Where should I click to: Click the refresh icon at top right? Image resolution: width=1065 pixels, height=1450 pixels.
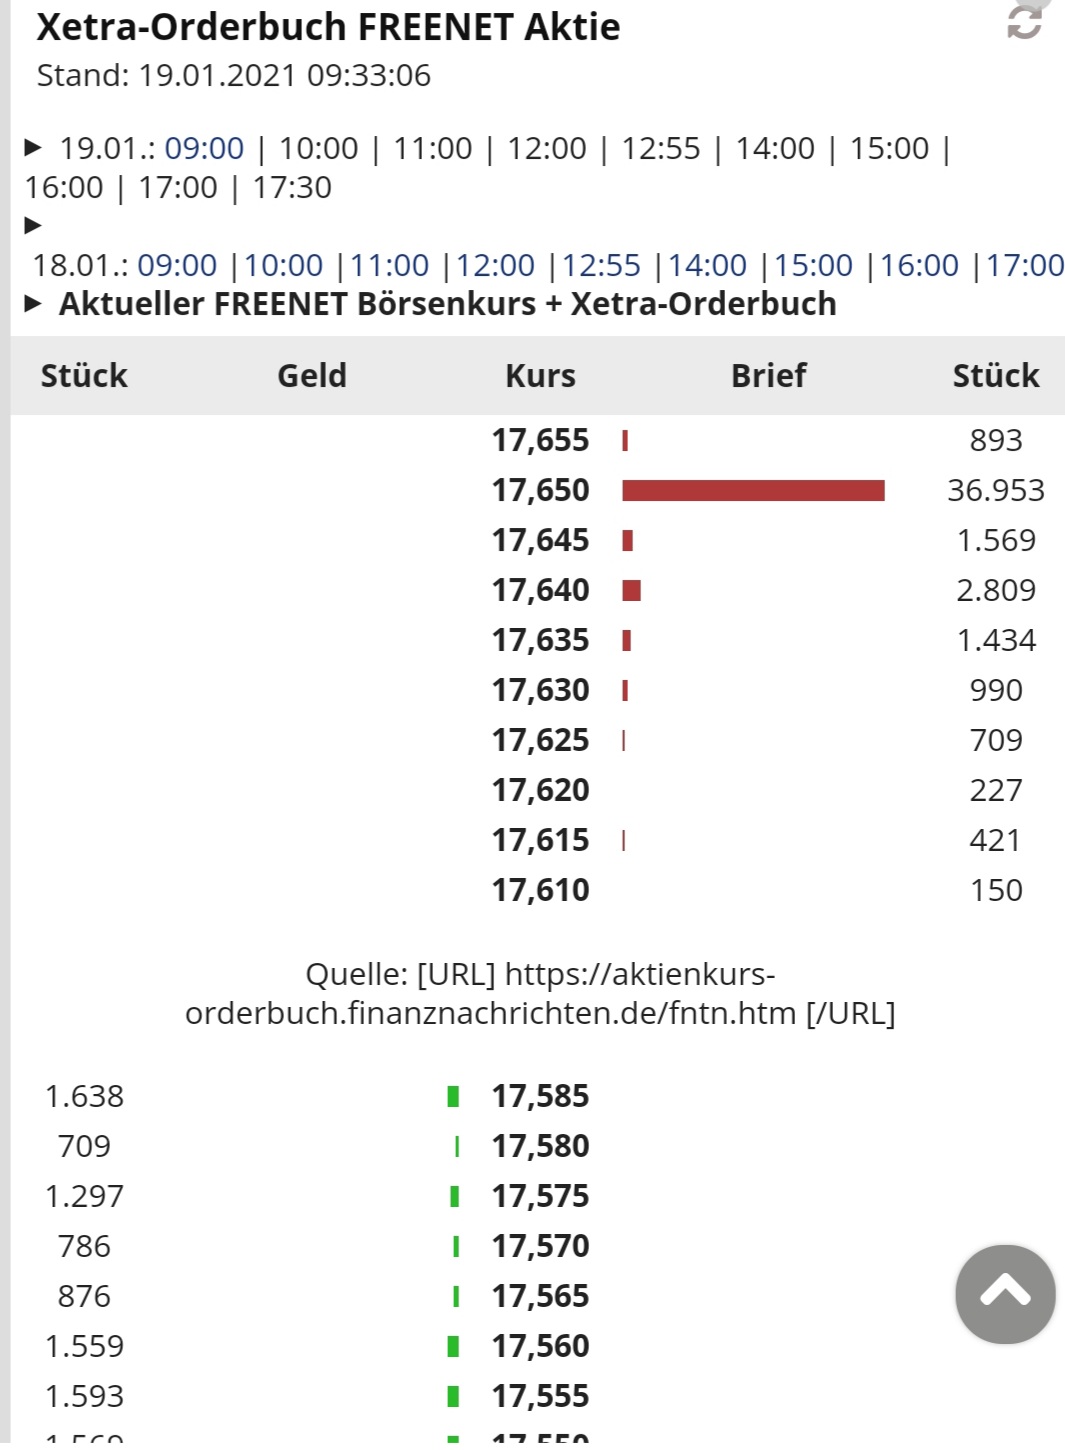(x=1024, y=21)
